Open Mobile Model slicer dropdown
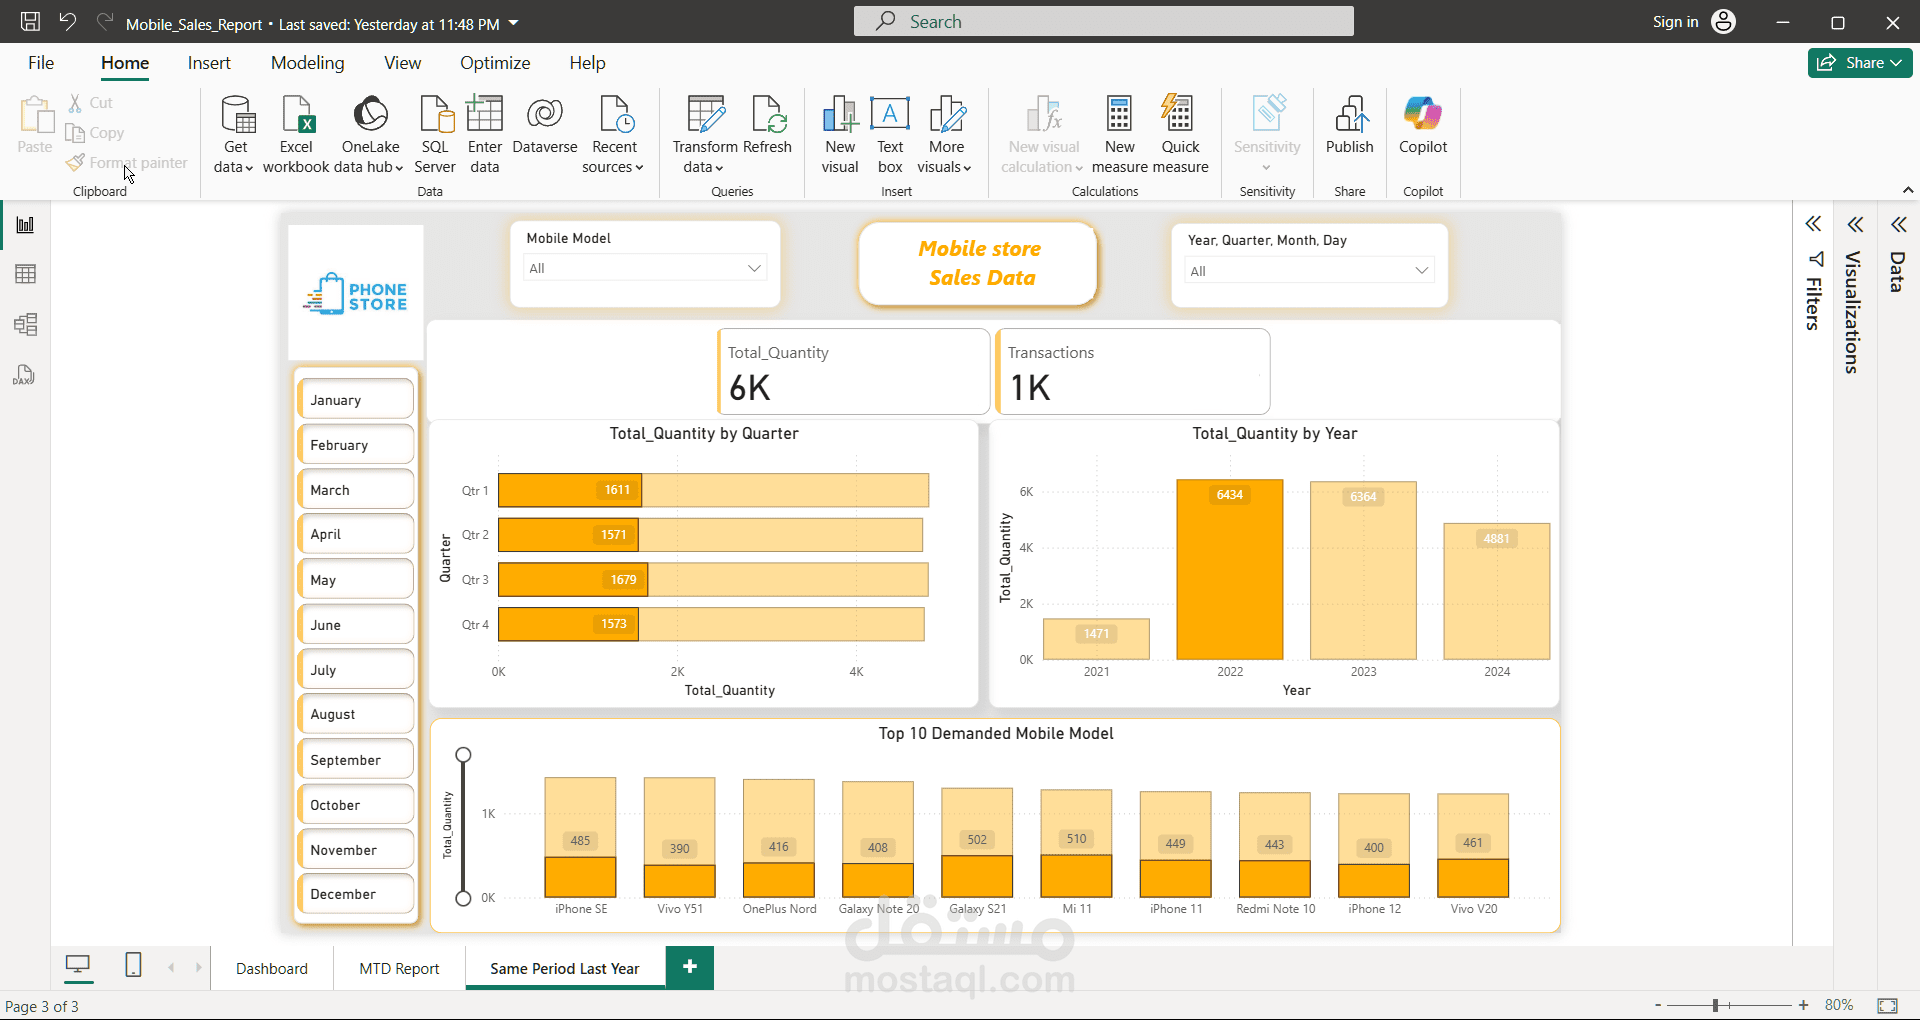Image resolution: width=1920 pixels, height=1020 pixels. tap(645, 268)
